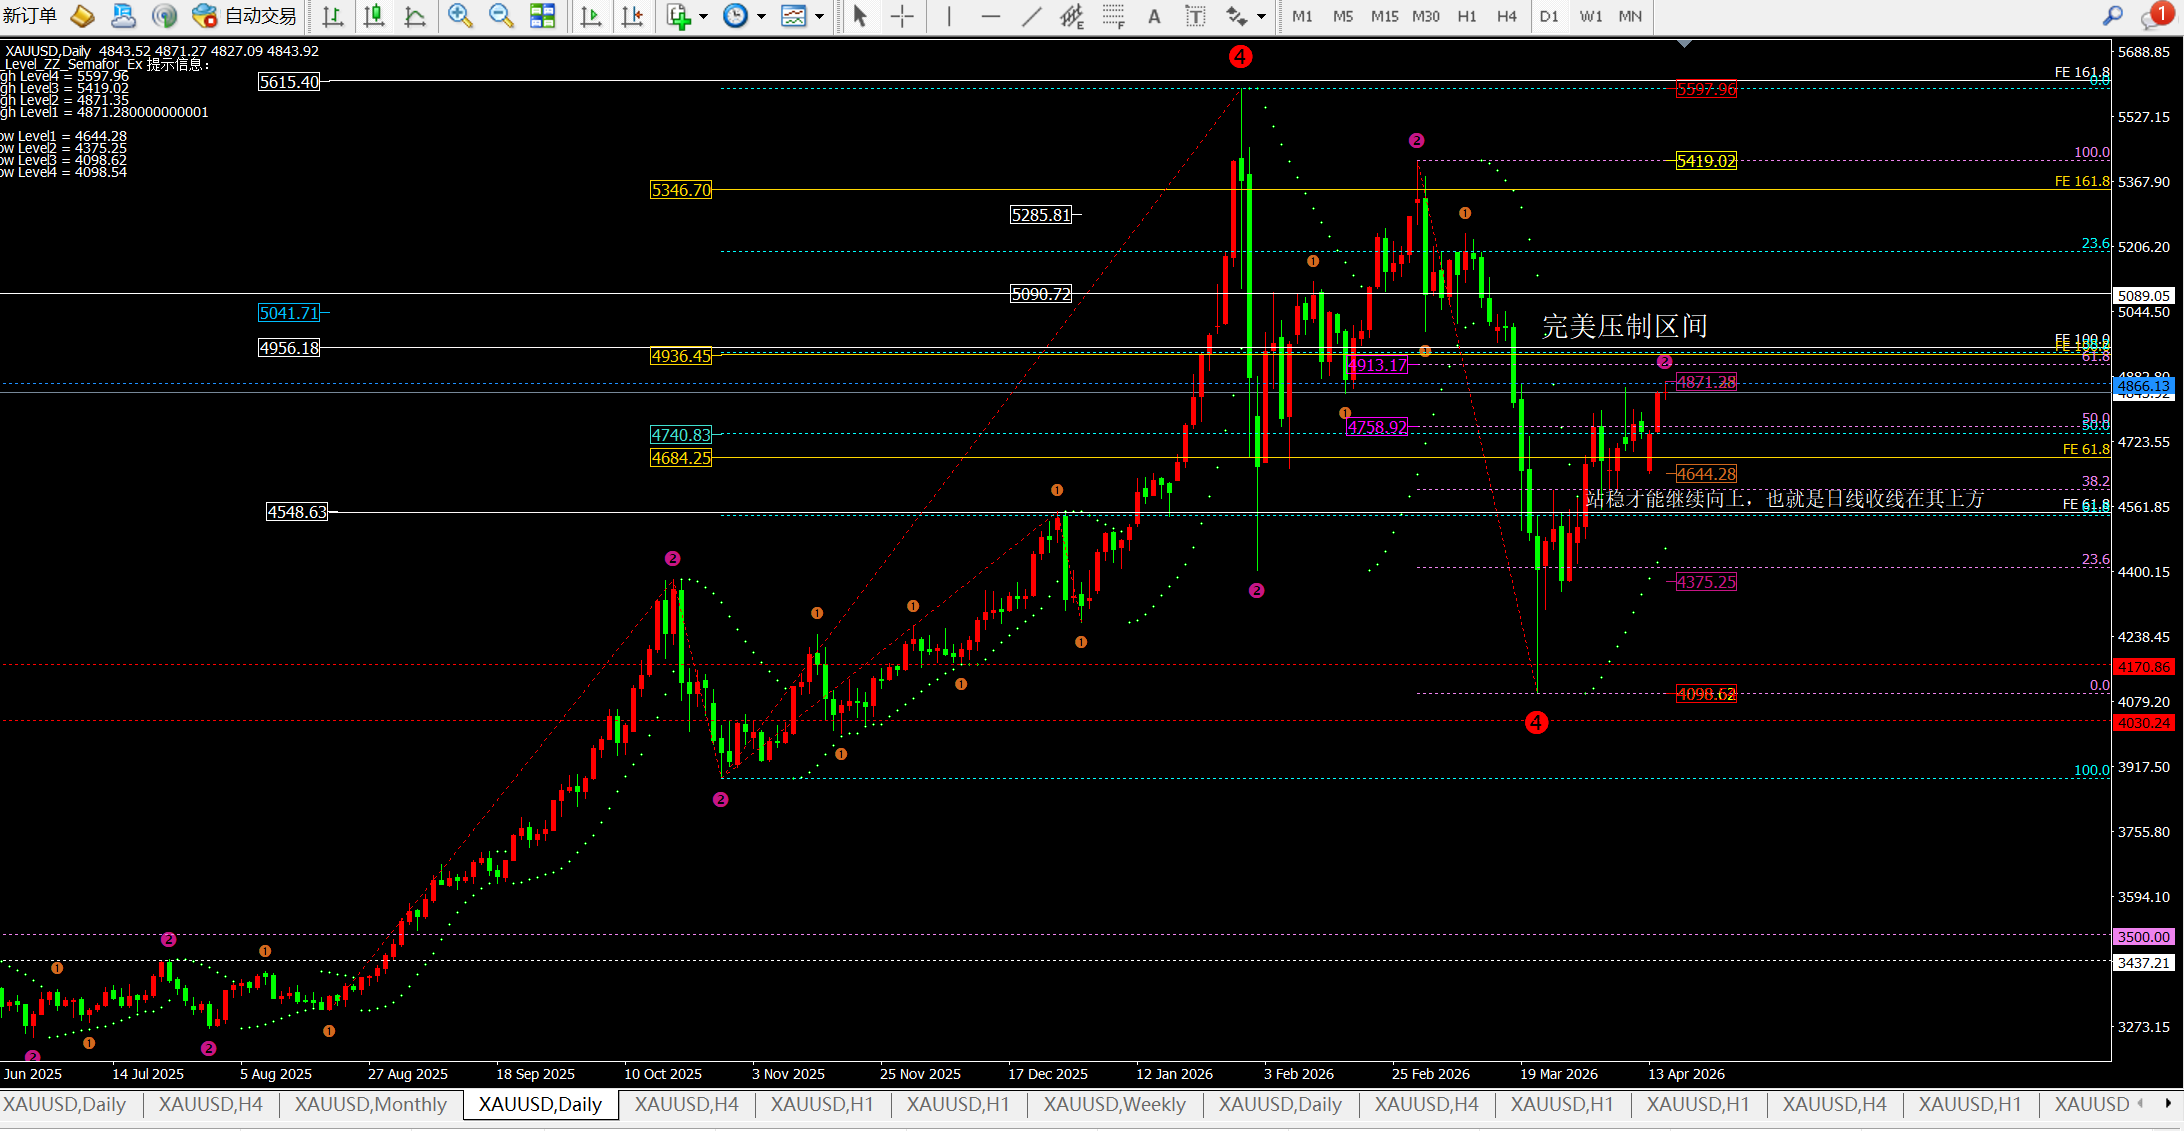Image resolution: width=2184 pixels, height=1131 pixels.
Task: Select the crosshair cursor tool
Action: (902, 16)
